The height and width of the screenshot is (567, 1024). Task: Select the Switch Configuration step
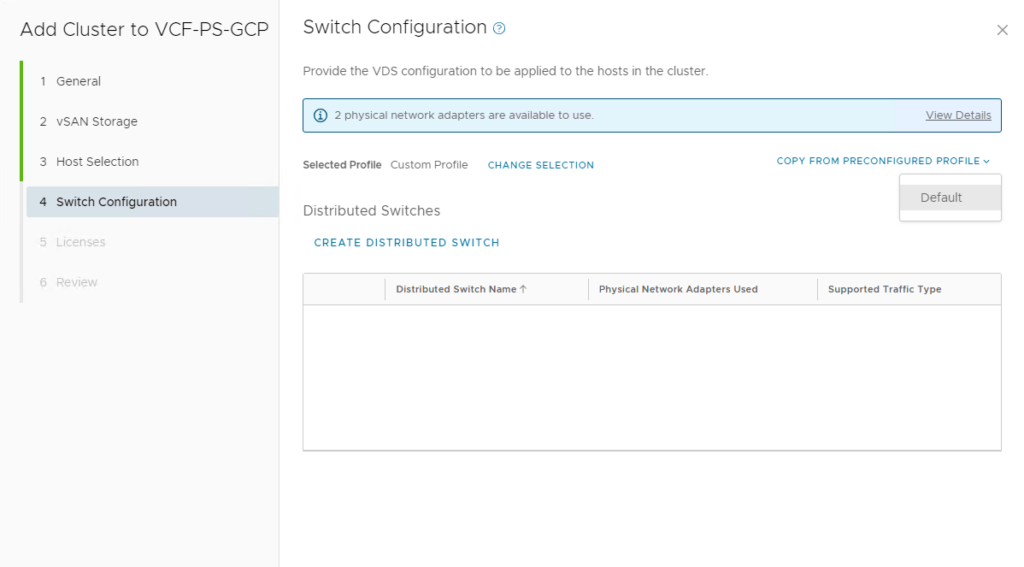(x=116, y=202)
